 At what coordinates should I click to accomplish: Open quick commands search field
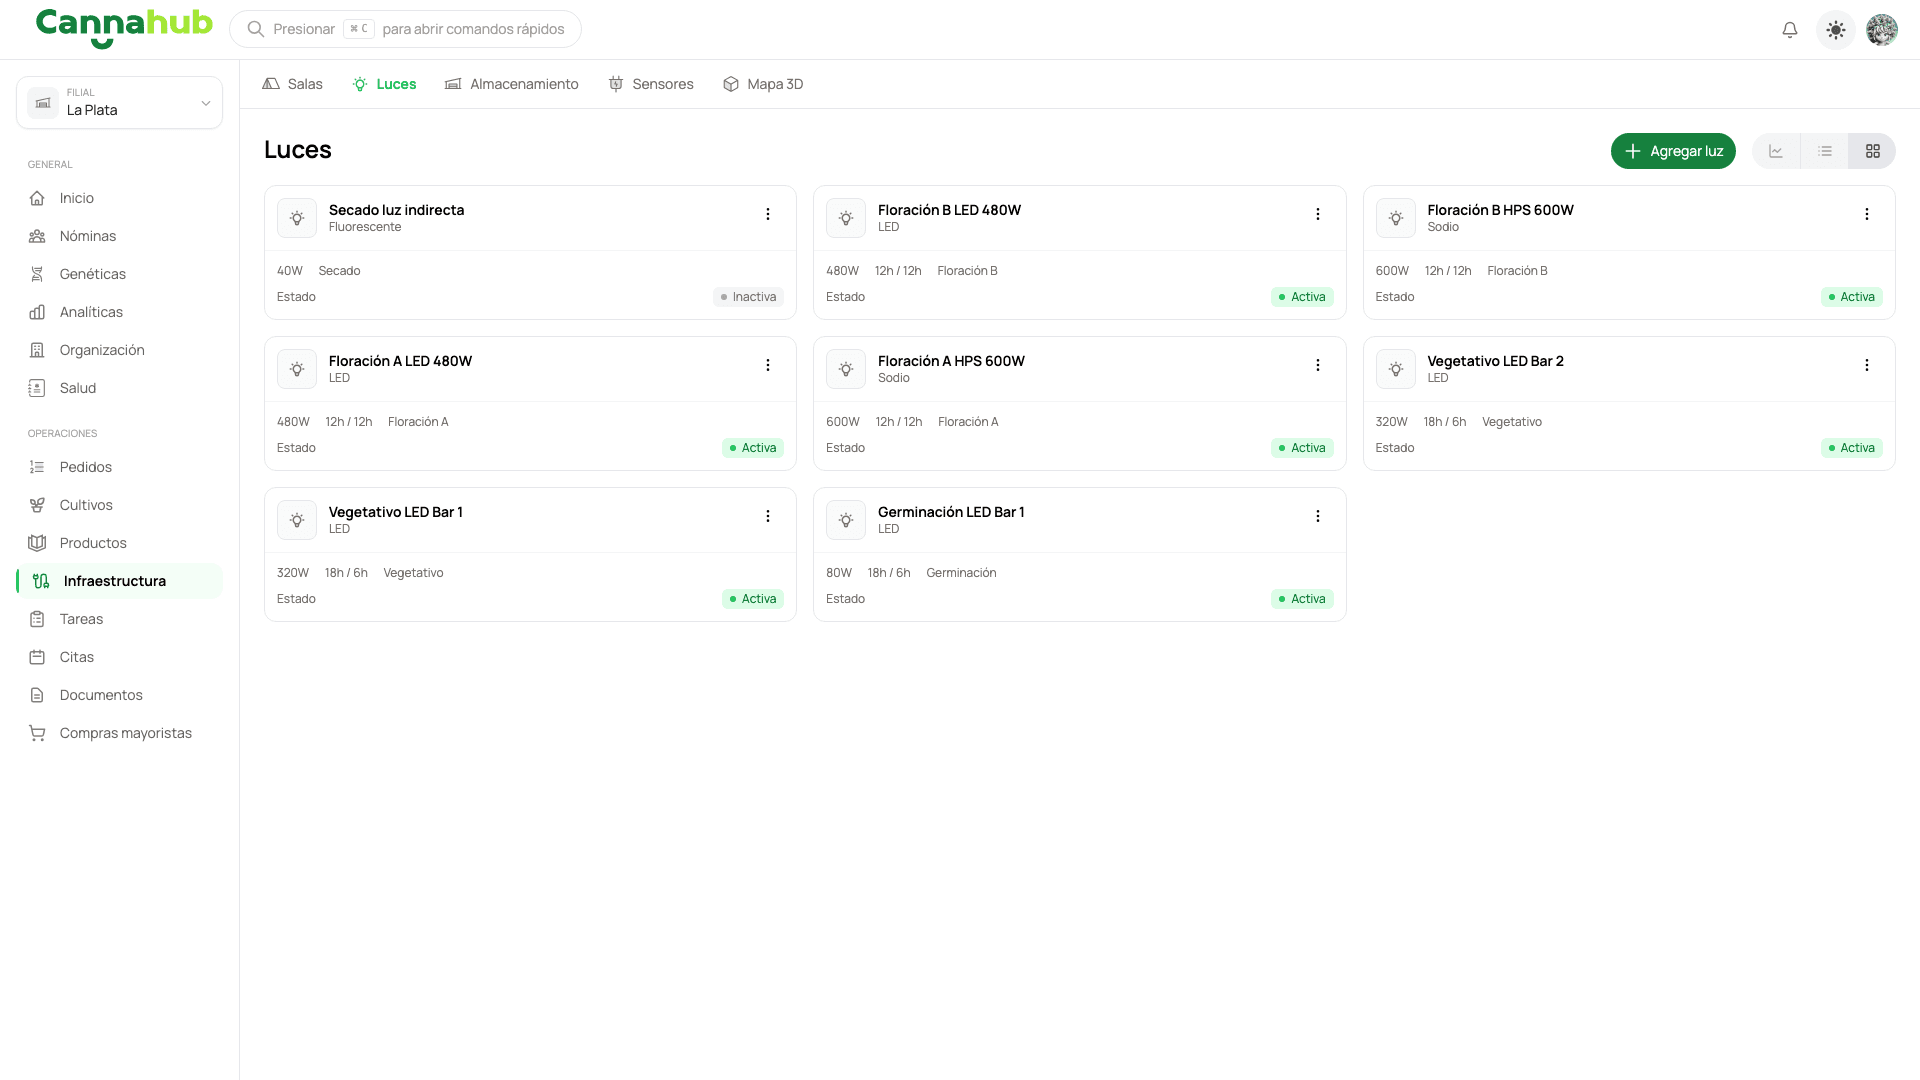pos(405,29)
